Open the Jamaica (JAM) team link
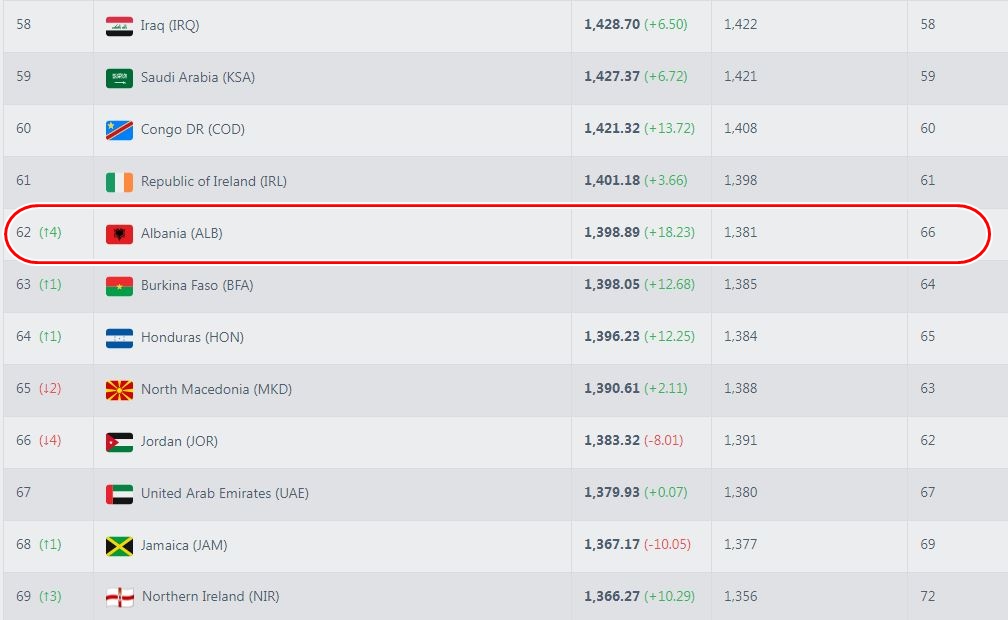The height and width of the screenshot is (620, 1008). click(x=182, y=545)
